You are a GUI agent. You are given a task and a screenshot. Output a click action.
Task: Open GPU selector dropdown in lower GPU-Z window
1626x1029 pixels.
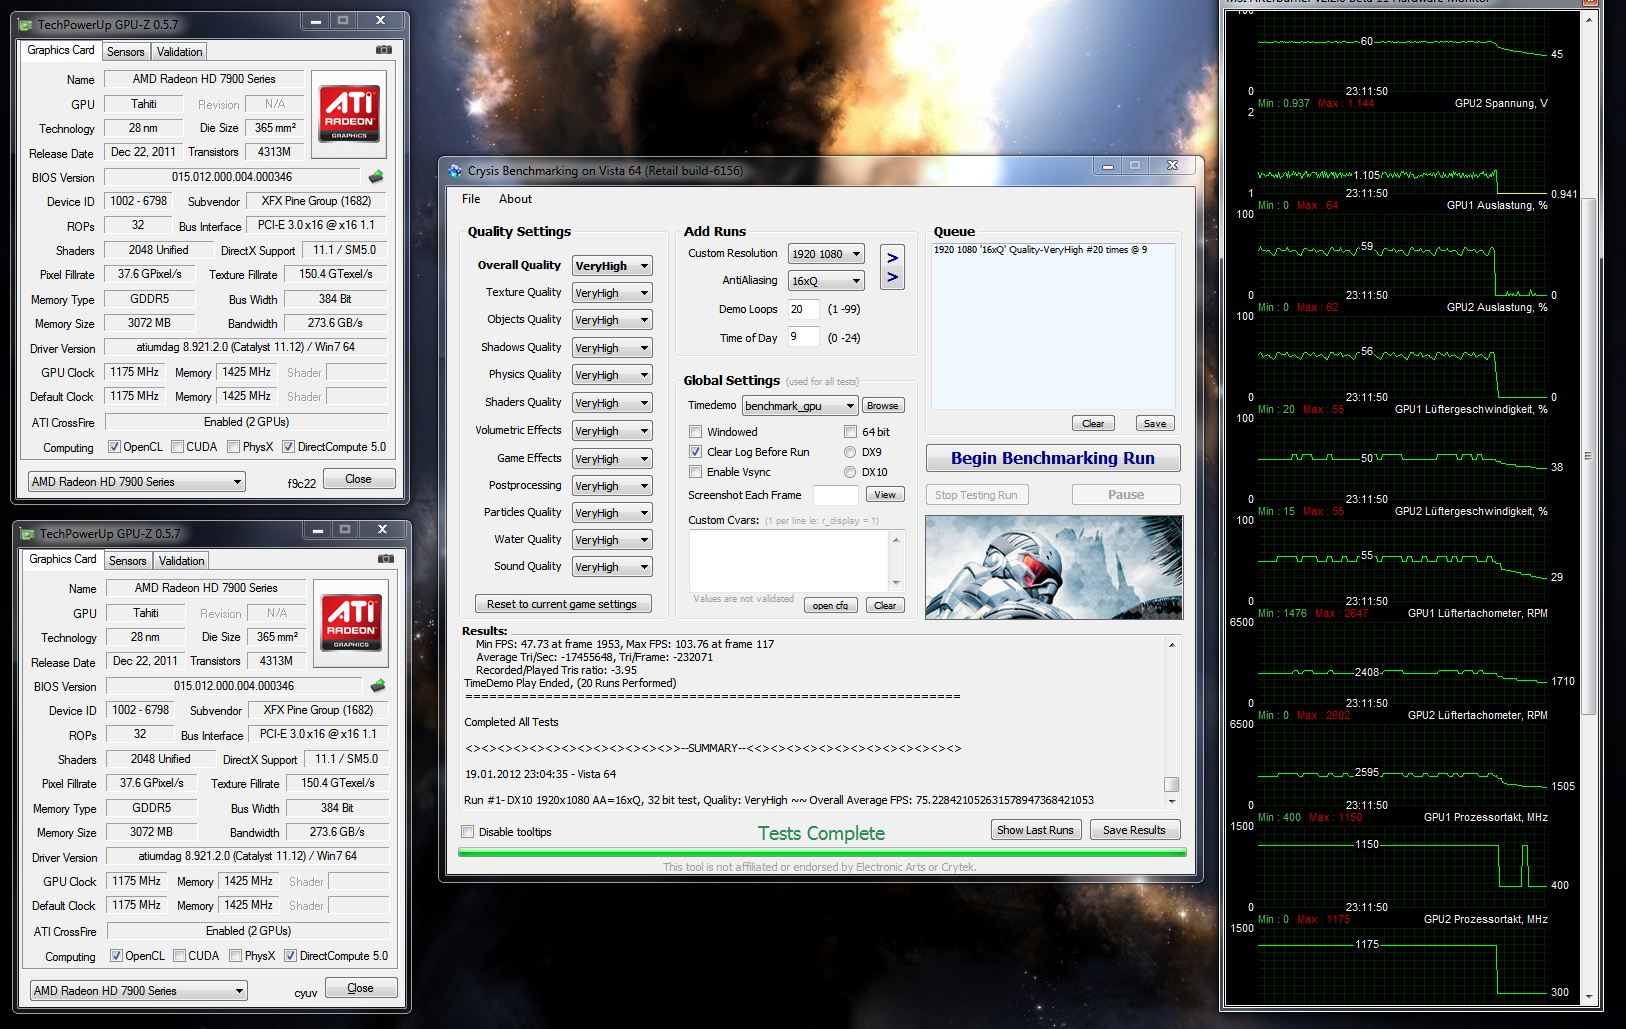(x=138, y=990)
